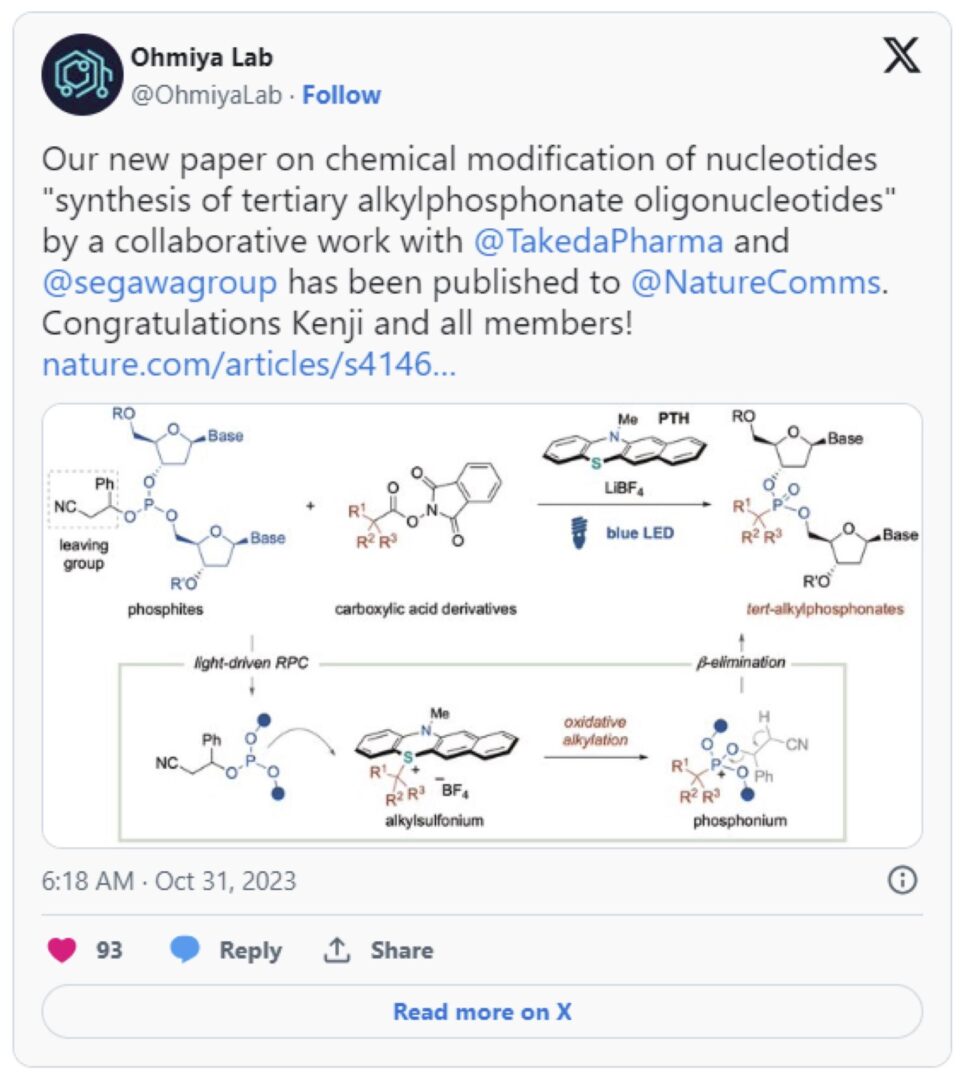Click the Share label

402,950
